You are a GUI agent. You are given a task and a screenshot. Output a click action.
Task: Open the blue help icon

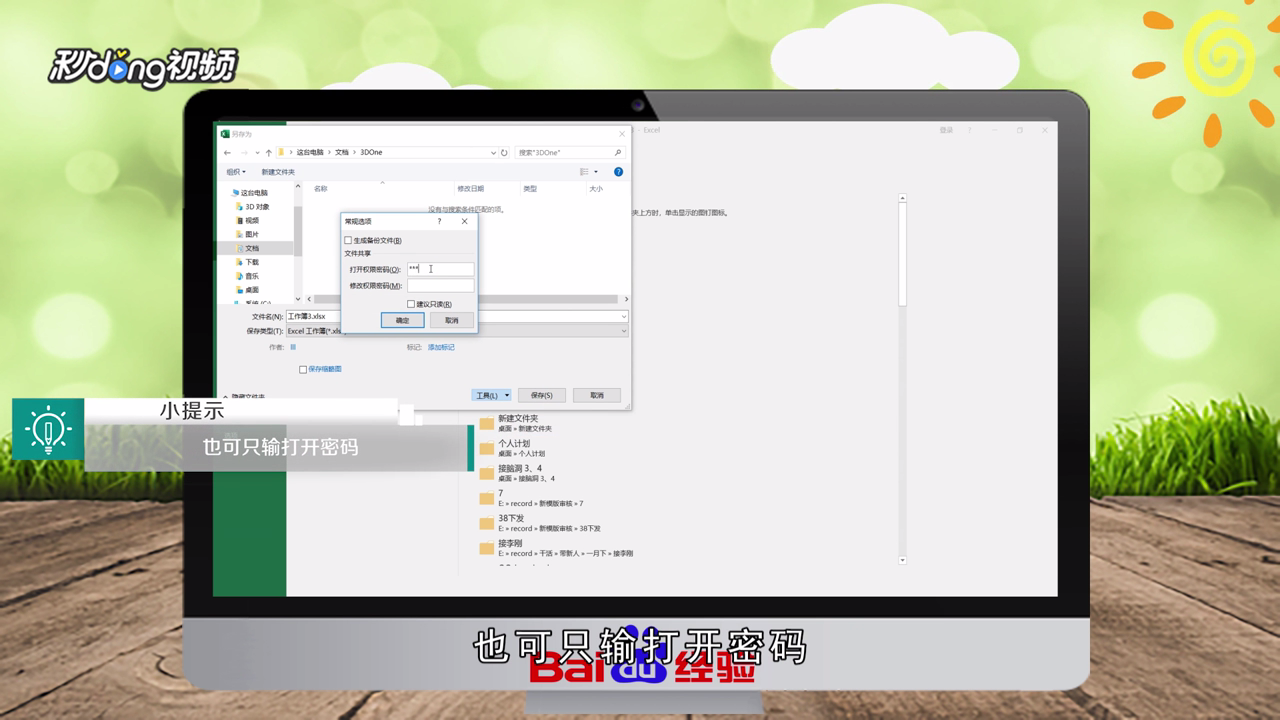618,172
